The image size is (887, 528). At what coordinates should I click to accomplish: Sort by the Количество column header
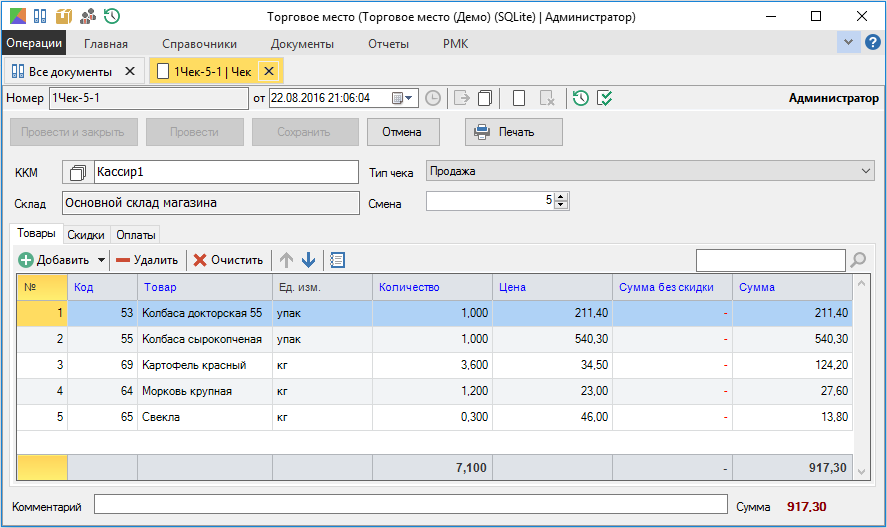point(432,287)
